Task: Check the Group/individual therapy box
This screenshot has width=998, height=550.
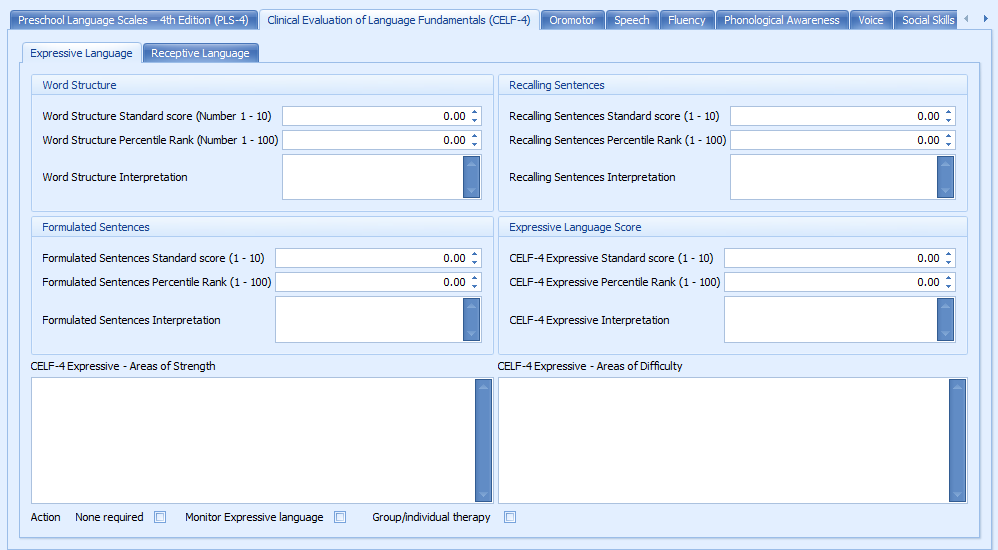Action: 510,517
